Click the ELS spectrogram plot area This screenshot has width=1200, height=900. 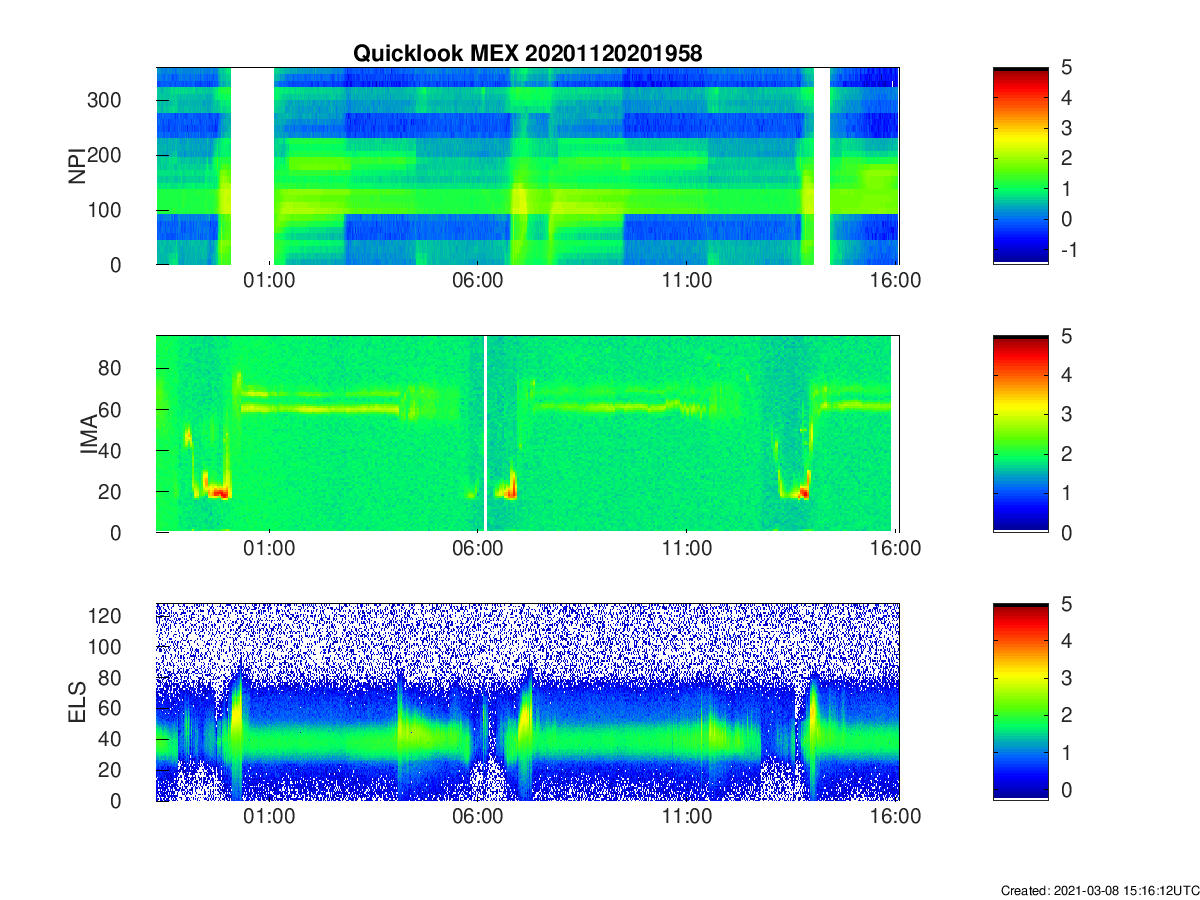[x=527, y=702]
